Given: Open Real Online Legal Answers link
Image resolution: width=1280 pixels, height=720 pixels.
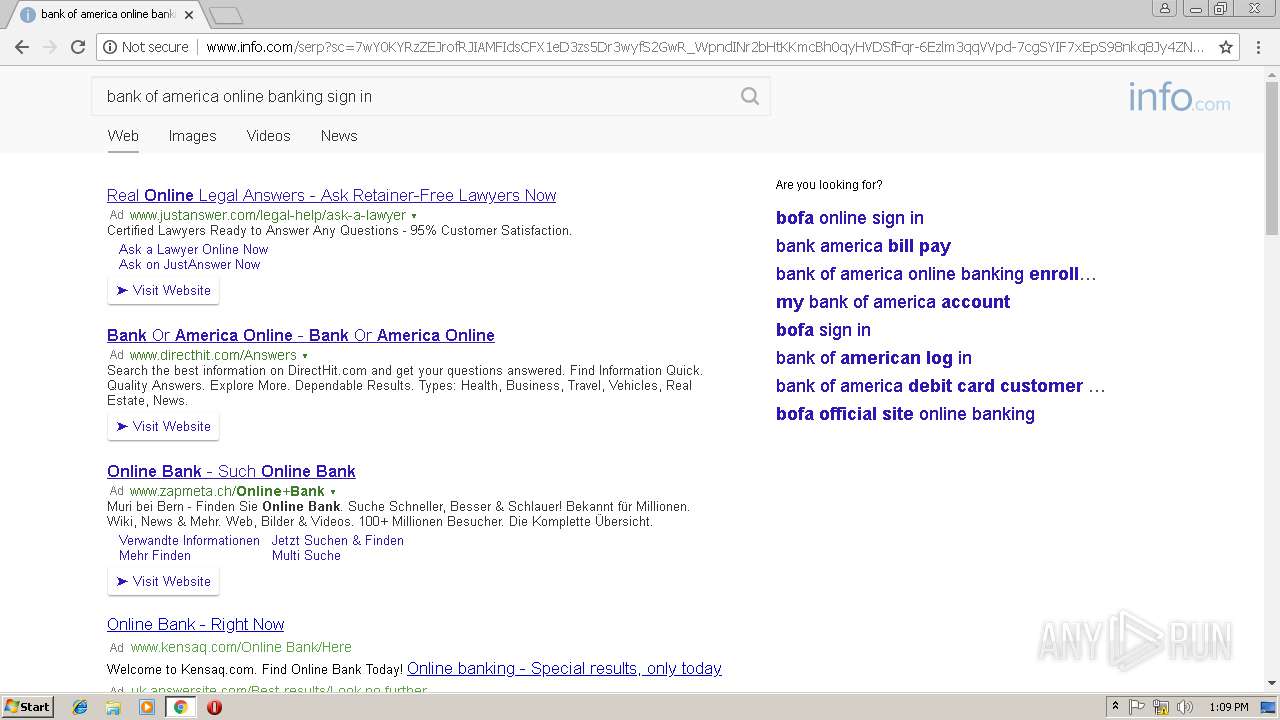Looking at the screenshot, I should tap(331, 195).
